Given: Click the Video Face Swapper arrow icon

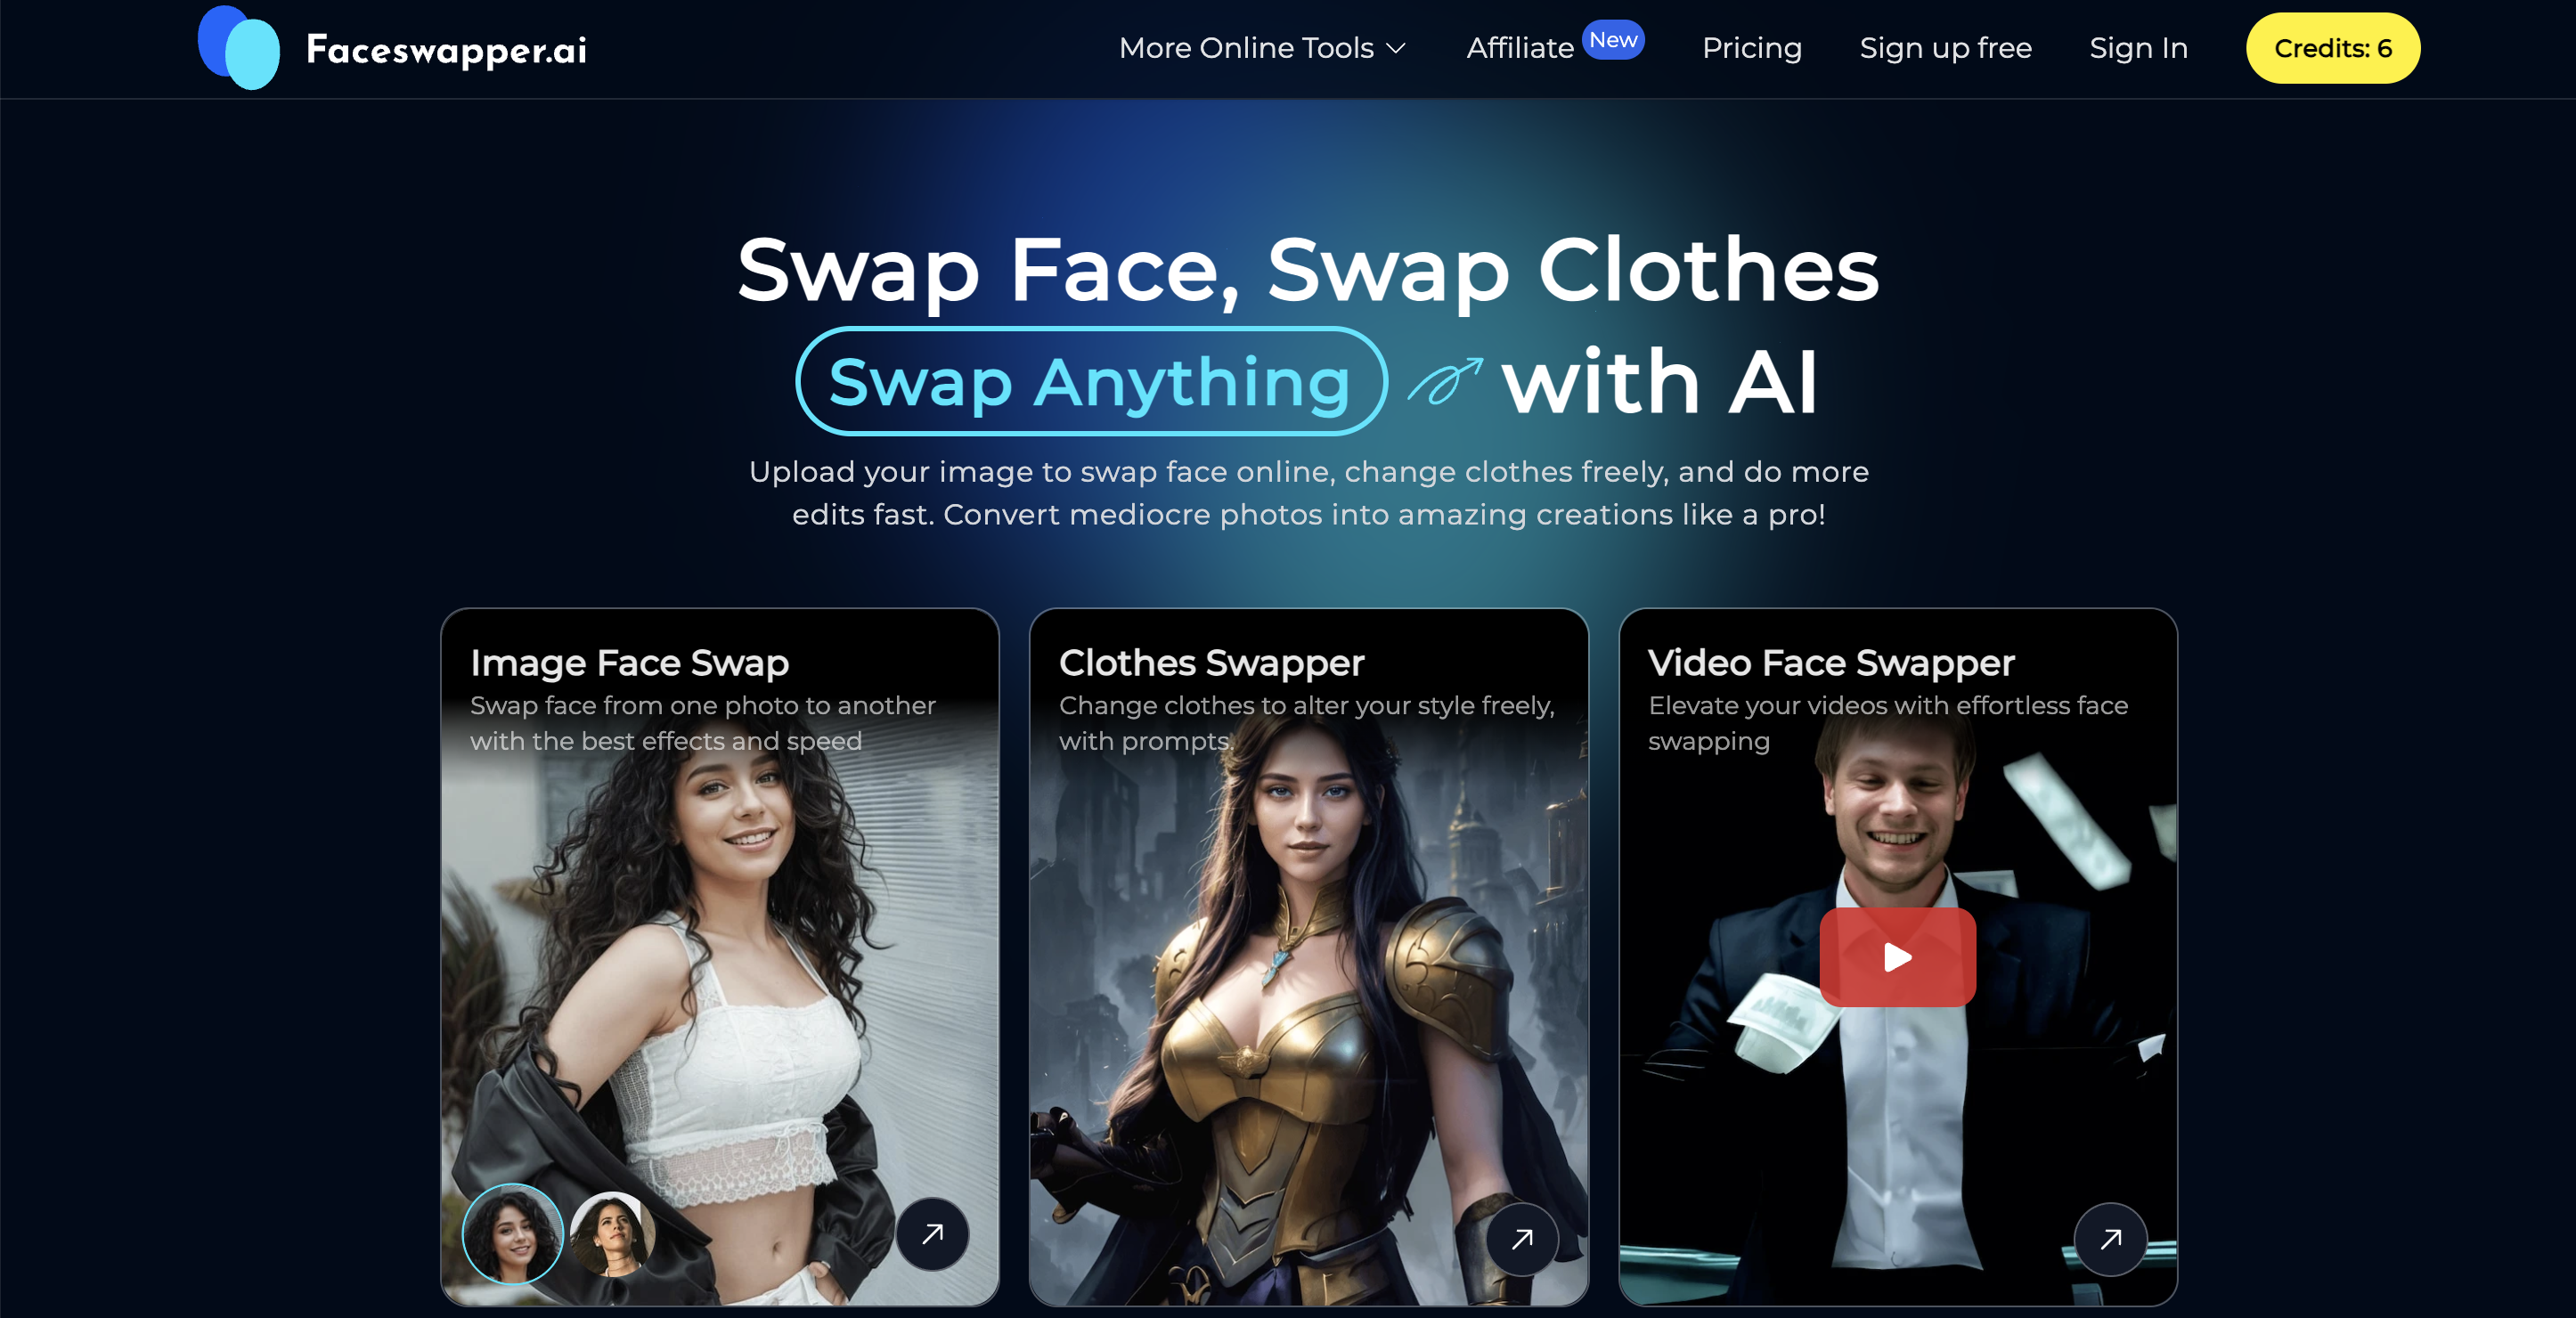Looking at the screenshot, I should click(2110, 1237).
